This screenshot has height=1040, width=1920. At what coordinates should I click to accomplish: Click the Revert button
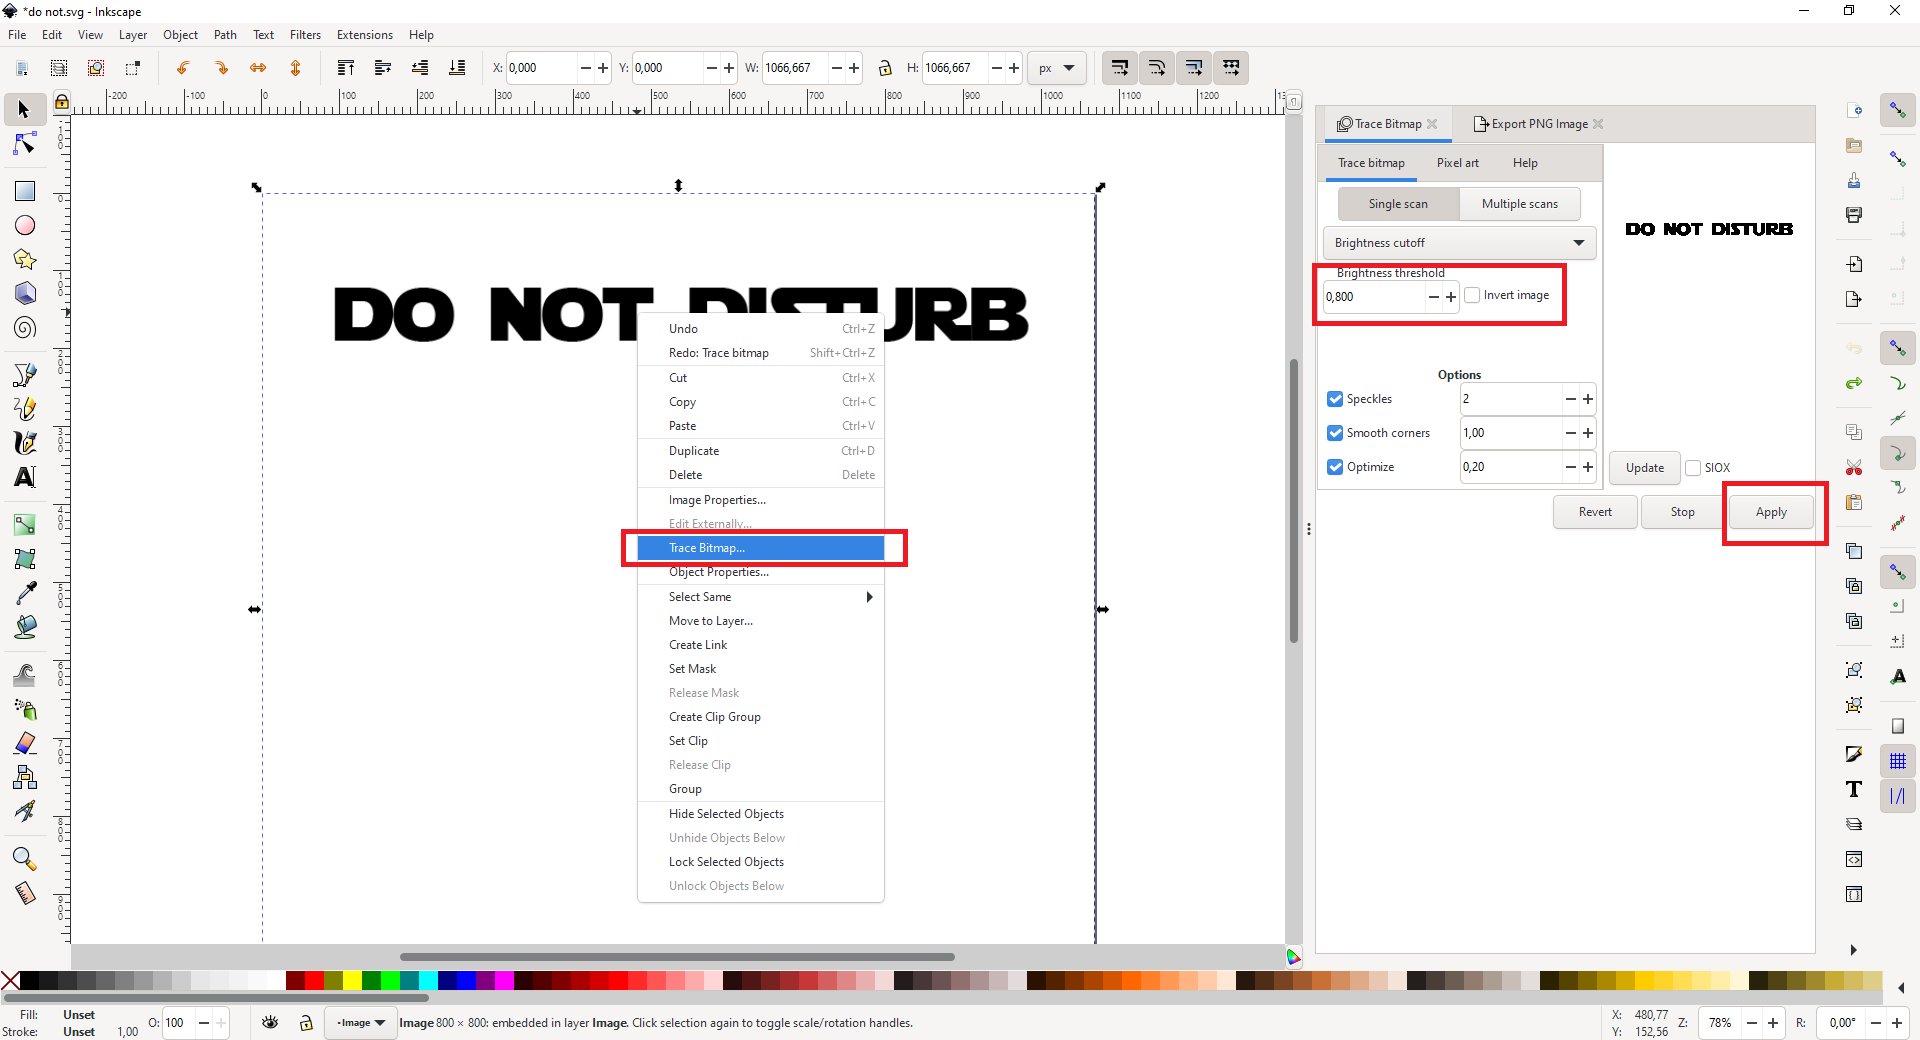coord(1595,512)
